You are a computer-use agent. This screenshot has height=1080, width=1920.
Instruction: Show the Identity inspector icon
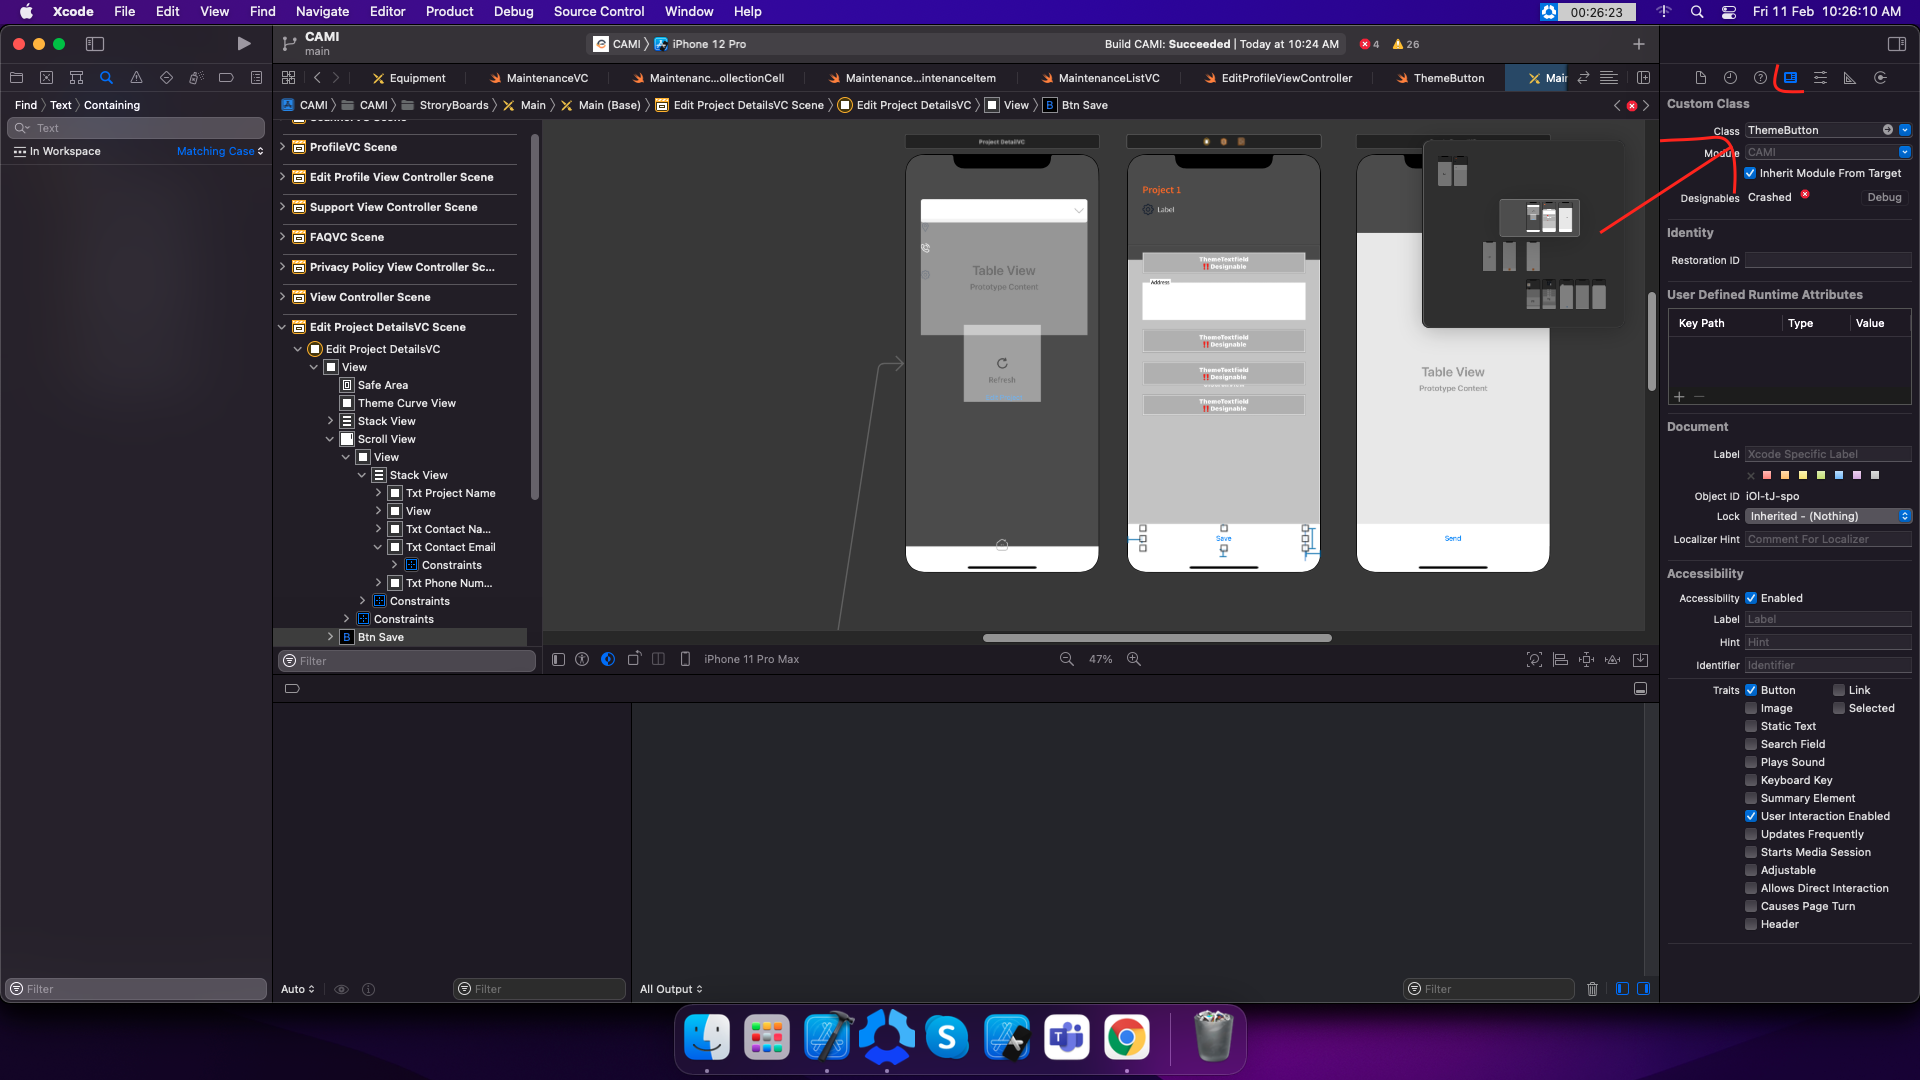tap(1790, 78)
